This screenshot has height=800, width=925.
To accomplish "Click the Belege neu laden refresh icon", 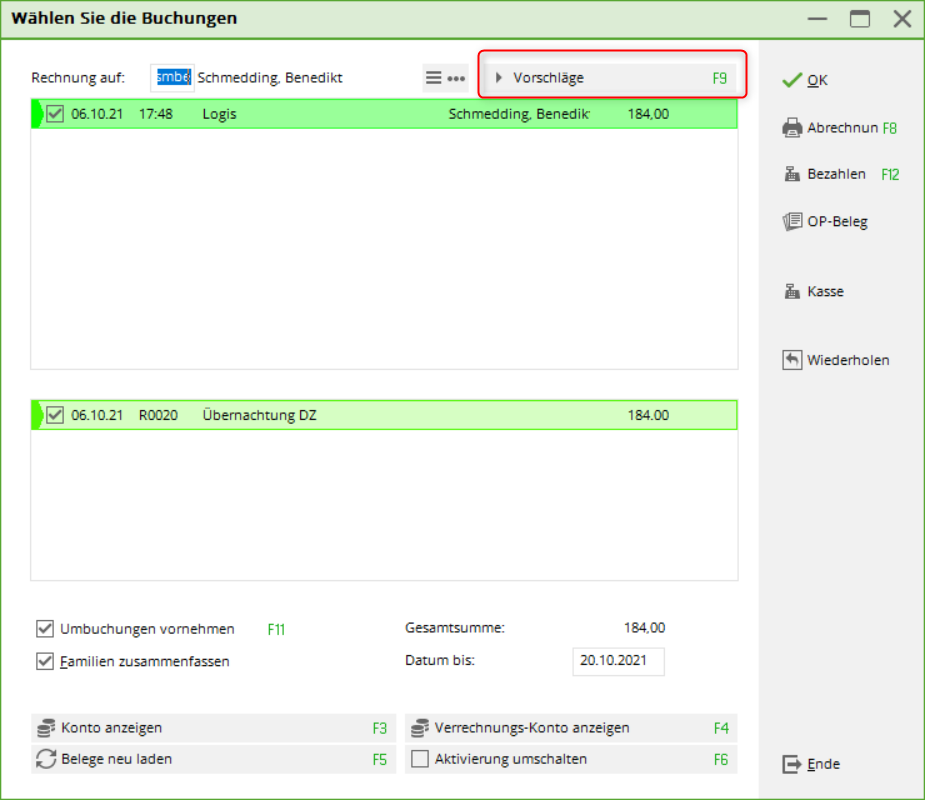I will click(x=45, y=759).
